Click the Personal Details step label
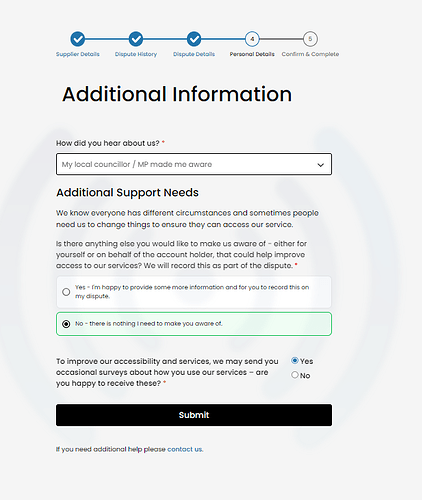The height and width of the screenshot is (500, 422). 252,54
